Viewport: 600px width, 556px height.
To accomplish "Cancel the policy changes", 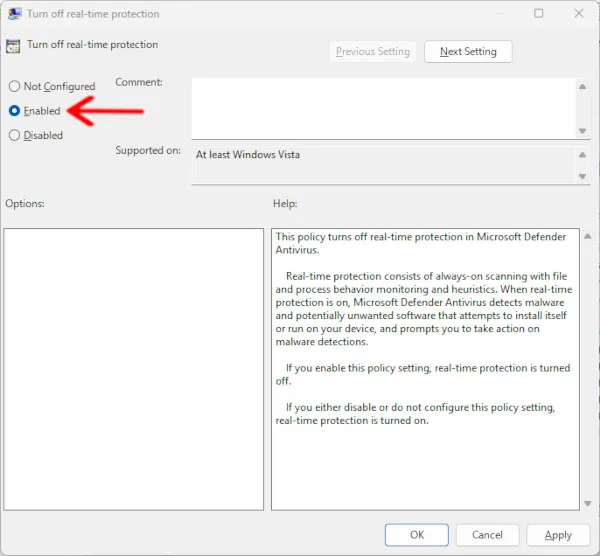I will coord(487,535).
